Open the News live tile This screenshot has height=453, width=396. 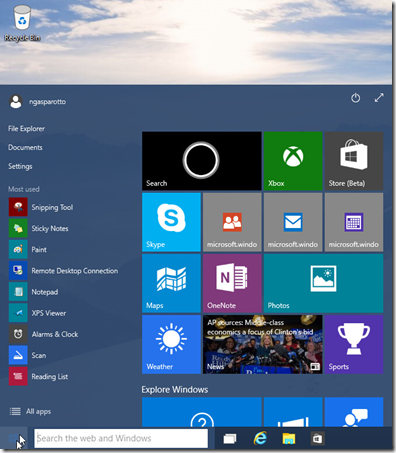(x=263, y=344)
